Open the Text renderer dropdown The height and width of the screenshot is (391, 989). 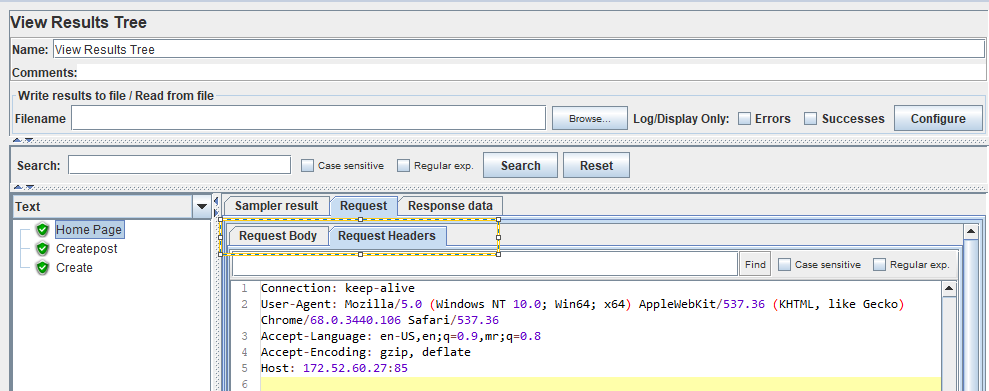[x=202, y=207]
